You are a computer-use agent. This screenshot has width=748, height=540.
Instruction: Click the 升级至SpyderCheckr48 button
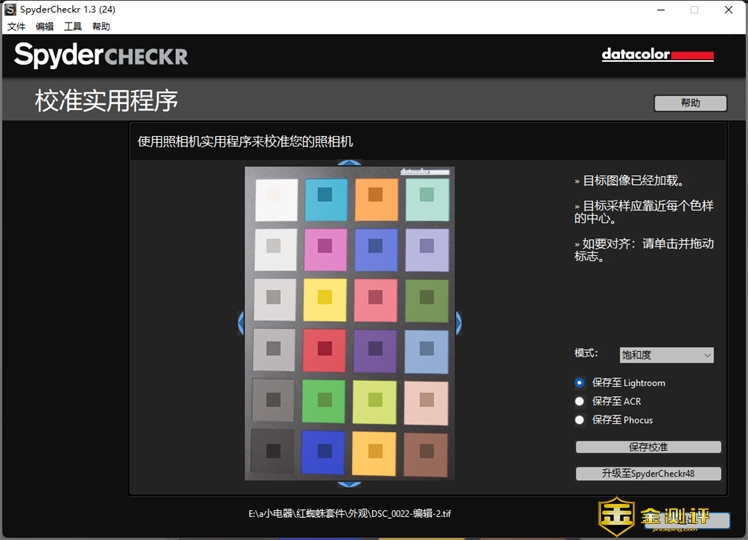(648, 473)
